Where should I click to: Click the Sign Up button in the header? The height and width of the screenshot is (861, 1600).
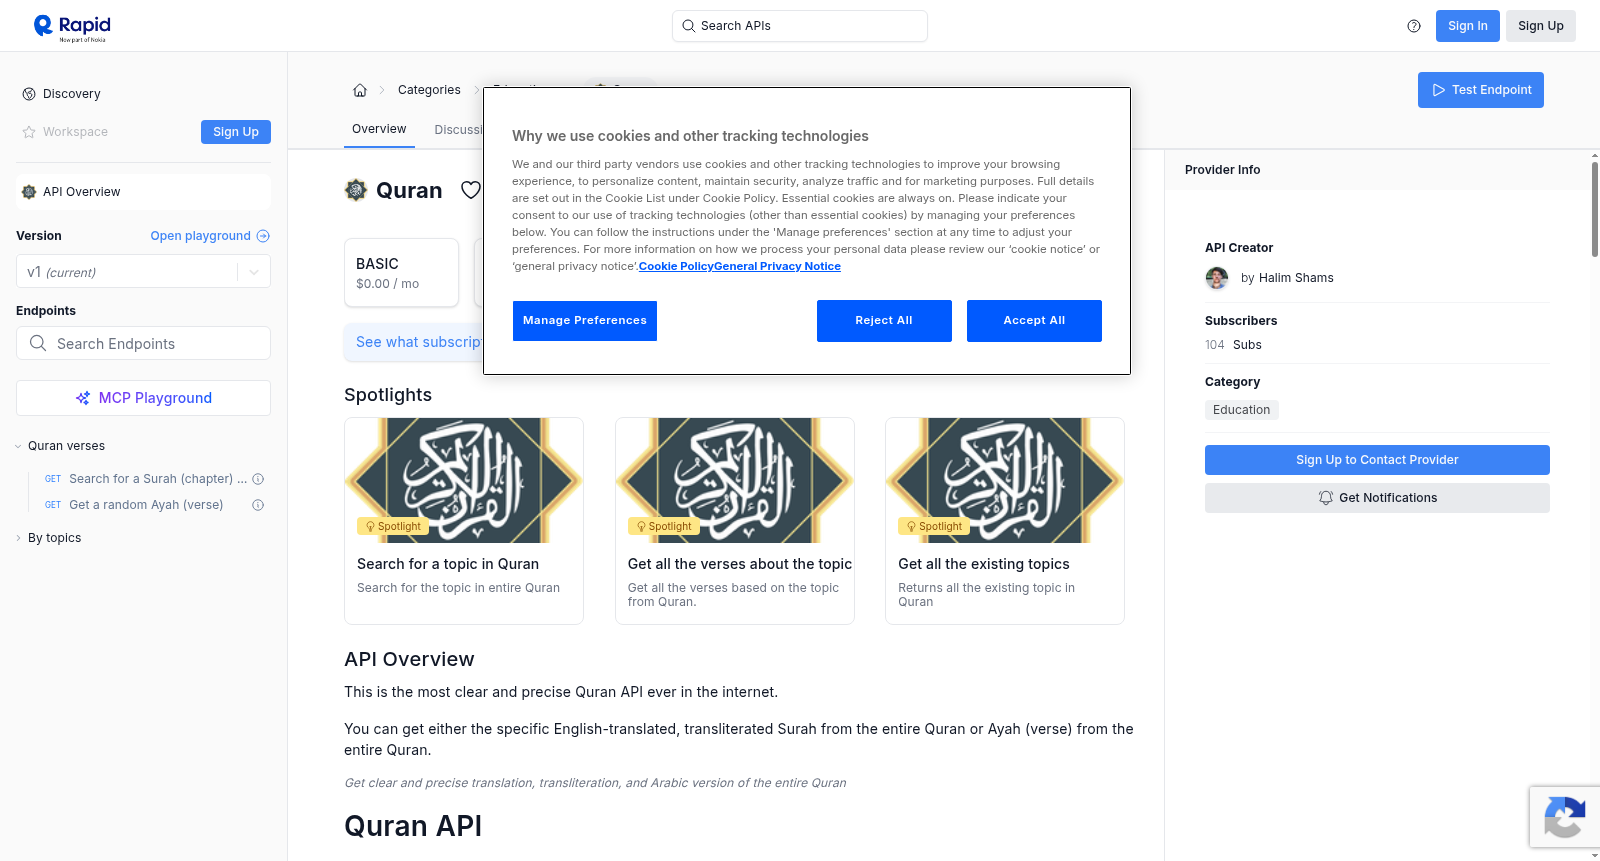[1541, 26]
